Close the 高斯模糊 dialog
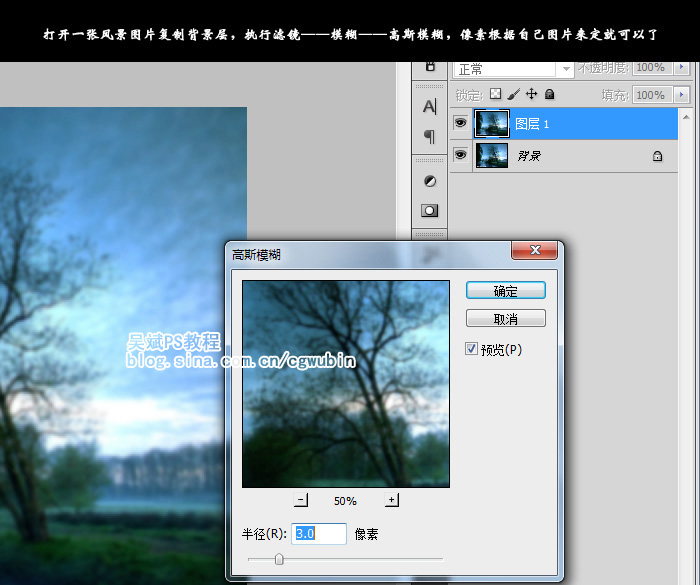This screenshot has height=585, width=700. click(534, 250)
